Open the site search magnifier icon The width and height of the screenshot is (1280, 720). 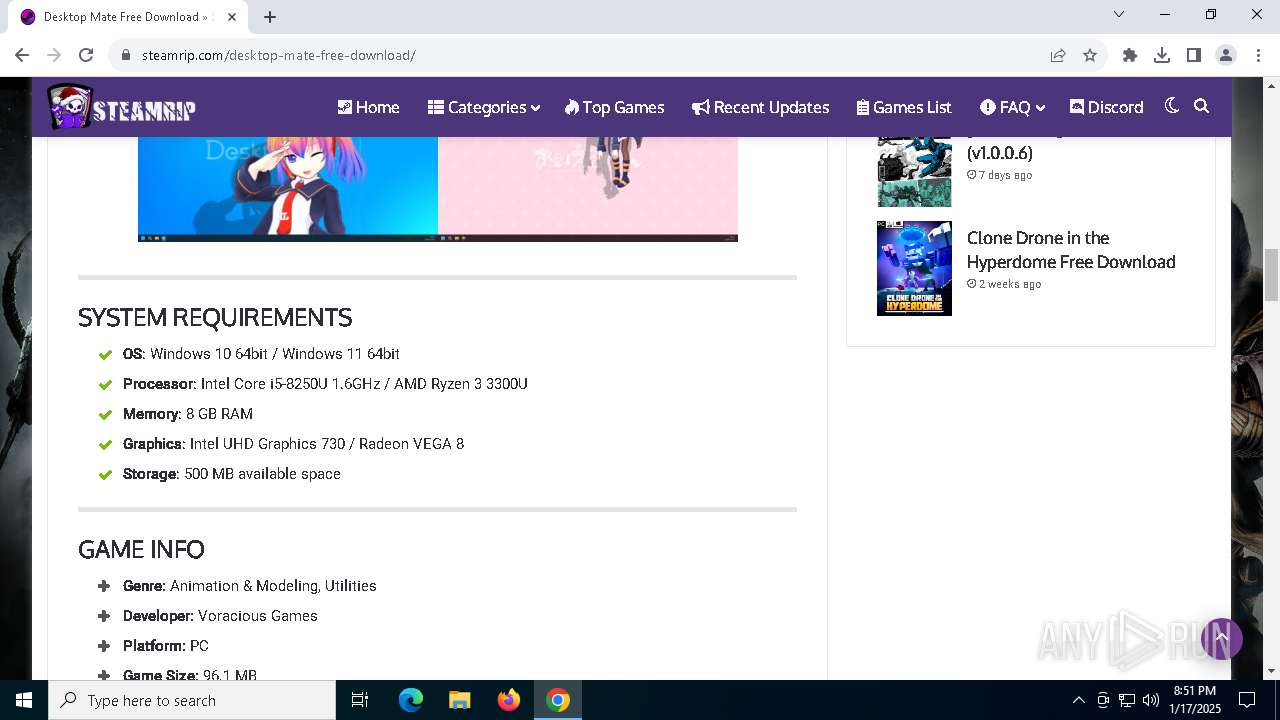(1202, 106)
